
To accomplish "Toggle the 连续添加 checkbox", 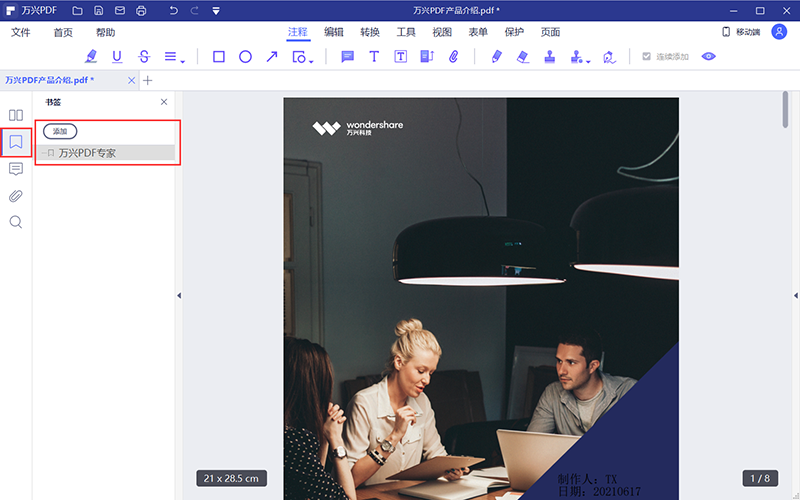I will (647, 57).
